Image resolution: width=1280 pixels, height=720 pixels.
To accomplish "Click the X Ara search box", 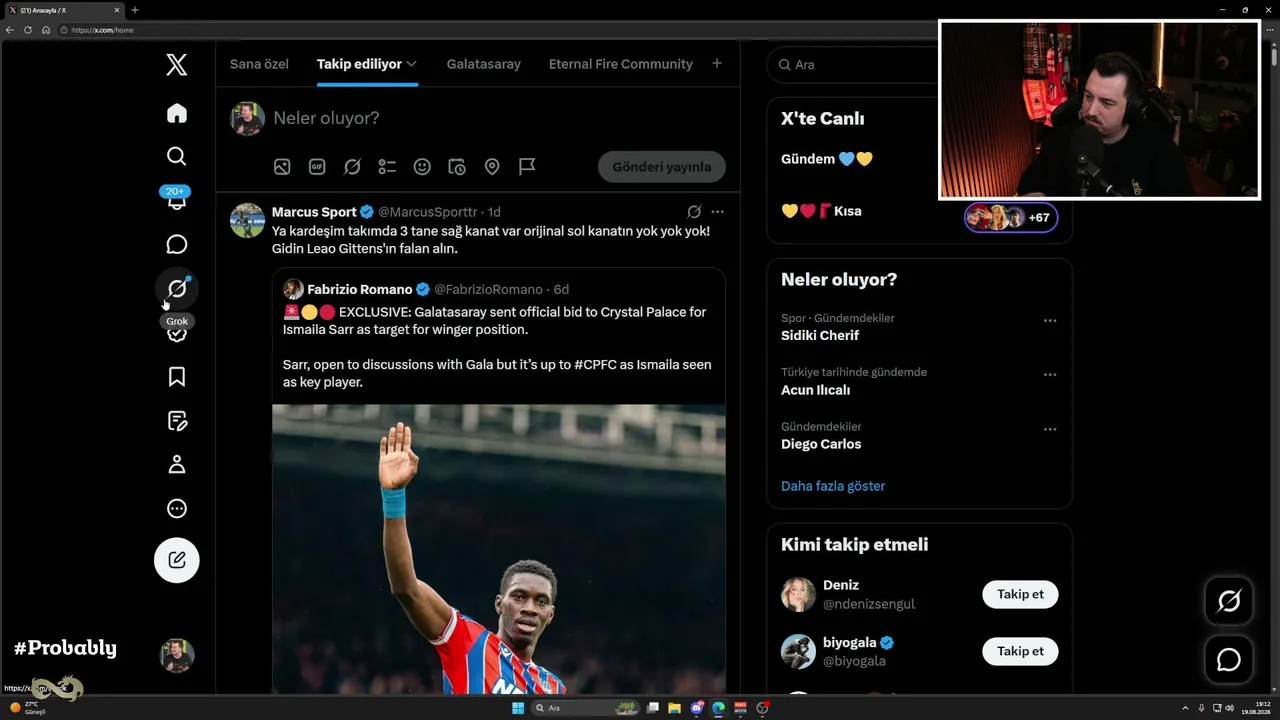I will click(850, 64).
